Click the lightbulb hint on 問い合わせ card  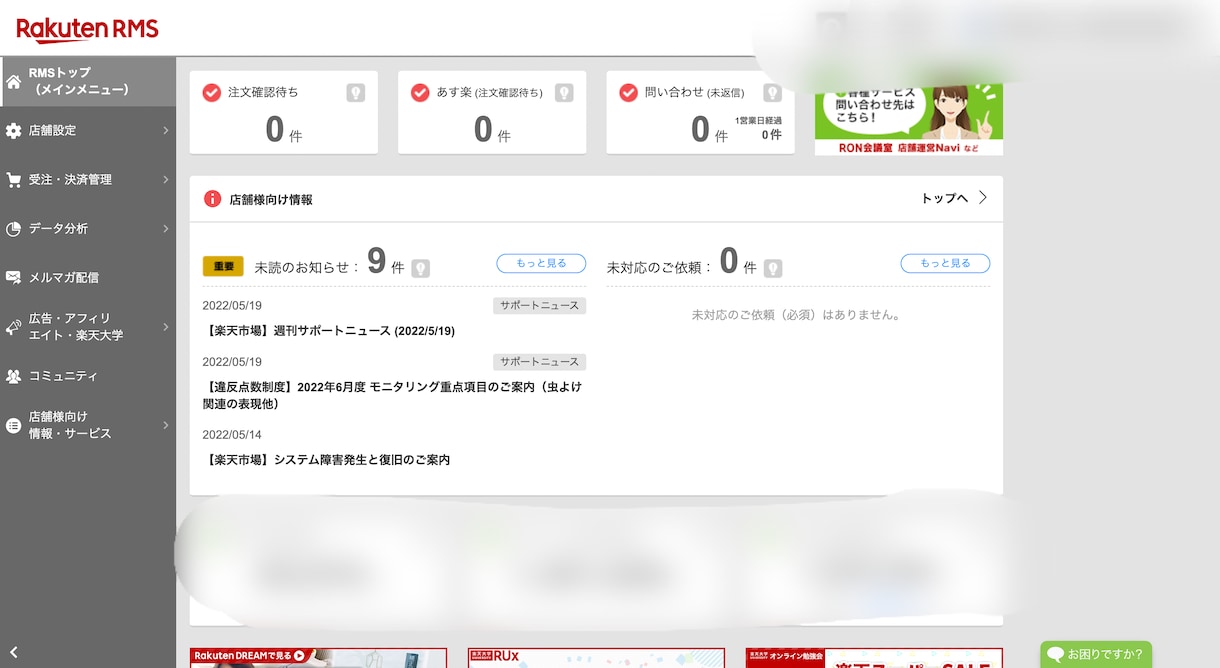[772, 92]
